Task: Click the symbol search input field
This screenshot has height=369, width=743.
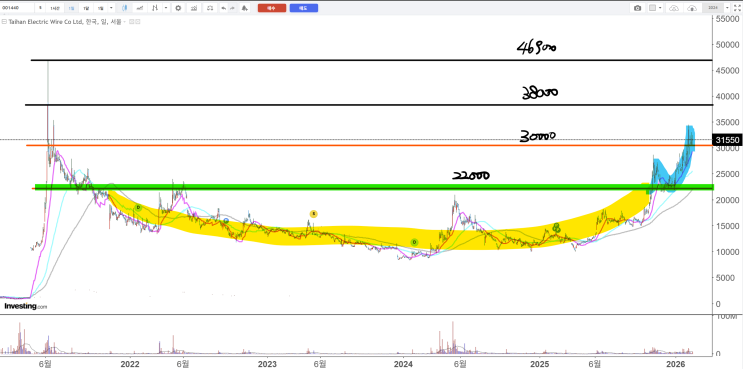Action: (x=17, y=8)
